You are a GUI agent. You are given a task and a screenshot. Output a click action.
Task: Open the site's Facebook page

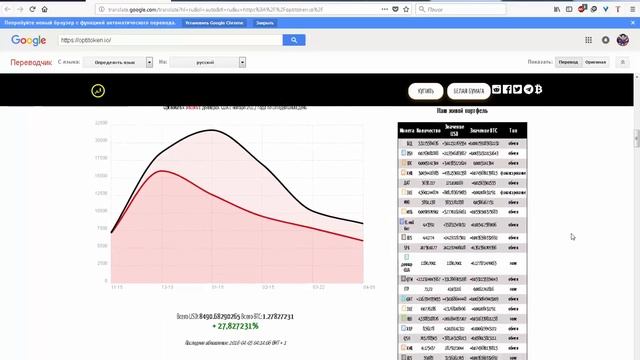(507, 89)
